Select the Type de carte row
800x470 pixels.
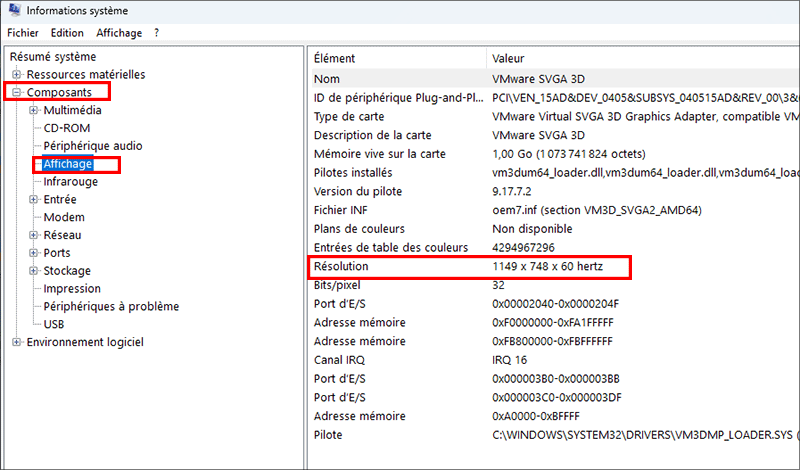pyautogui.click(x=555, y=116)
